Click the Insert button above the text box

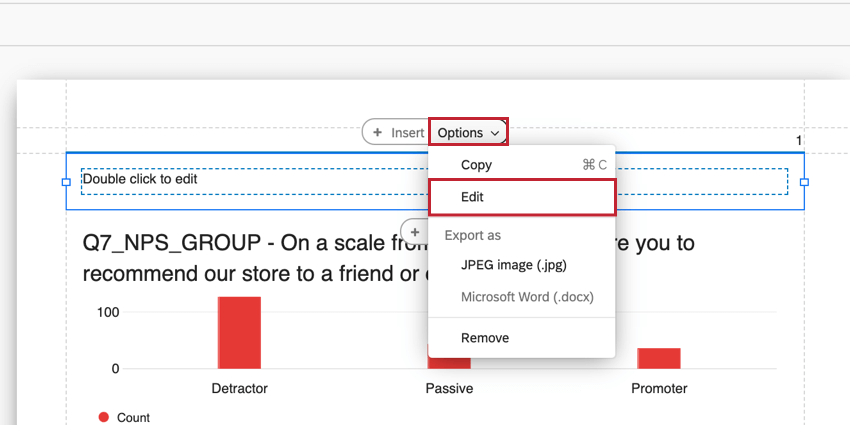(x=396, y=132)
